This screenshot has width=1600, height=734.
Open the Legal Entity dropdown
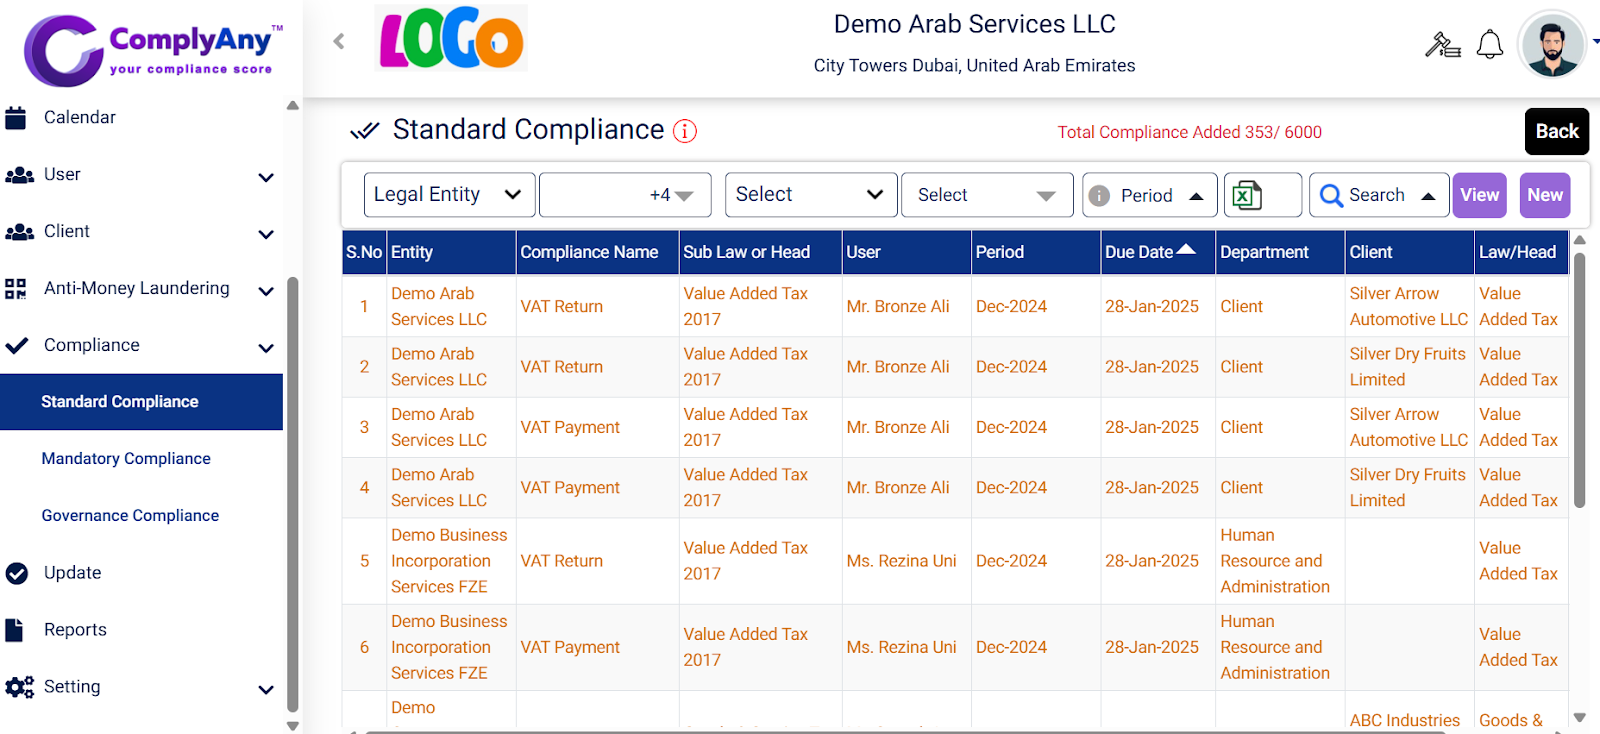(448, 195)
